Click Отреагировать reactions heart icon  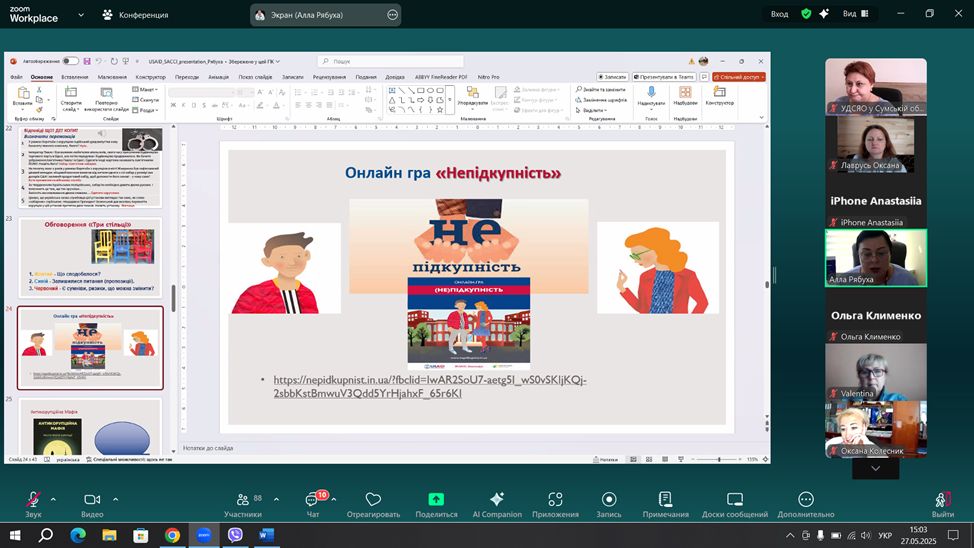(x=373, y=500)
